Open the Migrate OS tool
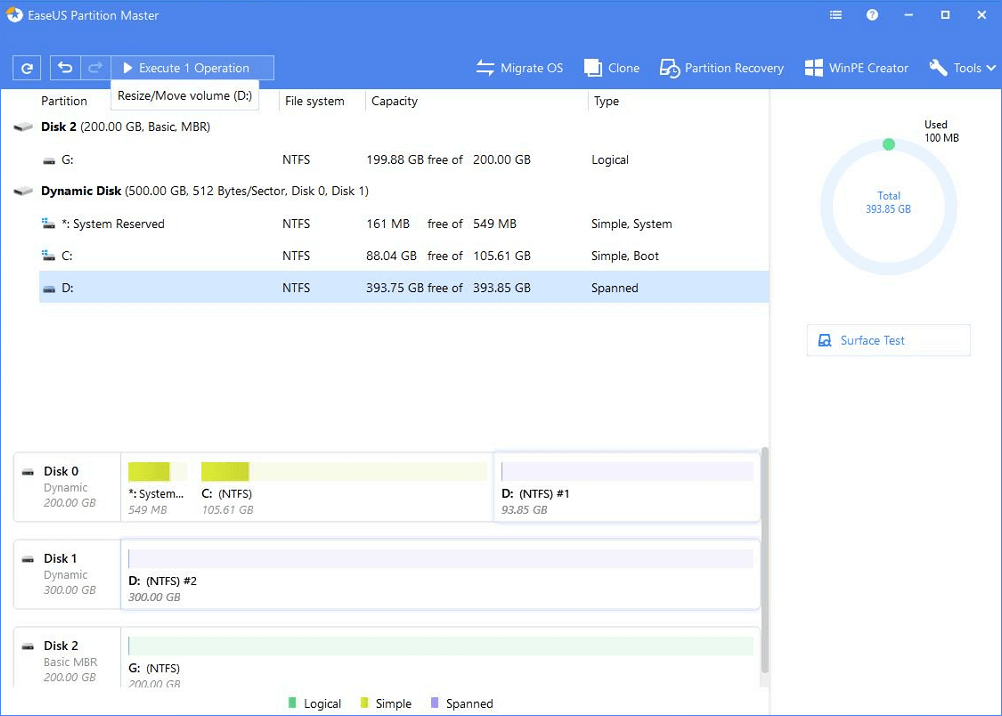The width and height of the screenshot is (1002, 716). 519,68
